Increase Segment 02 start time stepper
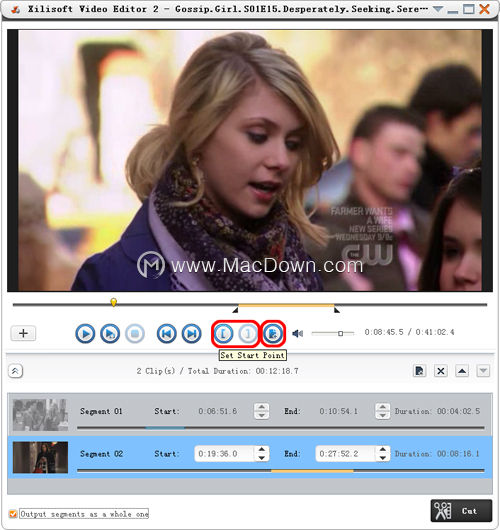Viewport: 500px width, 530px height. click(x=261, y=450)
